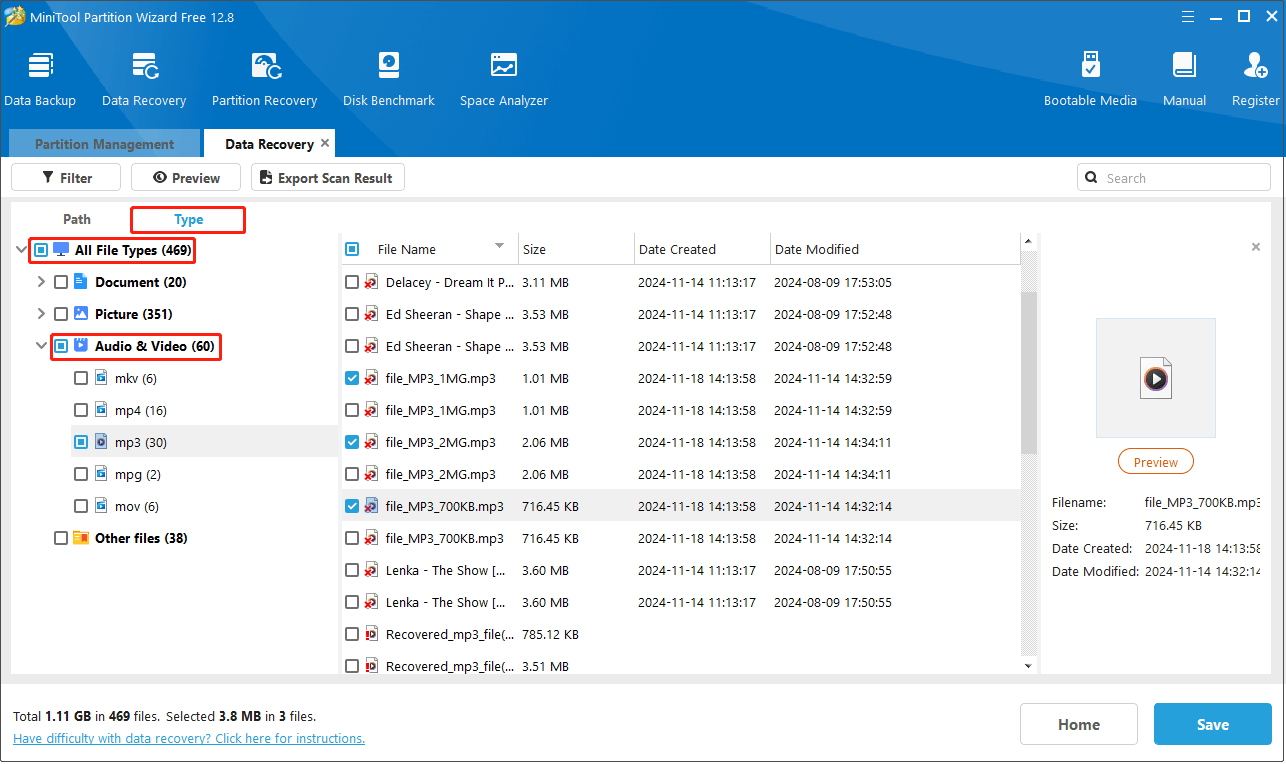Check the Document (20) checkbox
The height and width of the screenshot is (764, 1286).
[x=61, y=282]
